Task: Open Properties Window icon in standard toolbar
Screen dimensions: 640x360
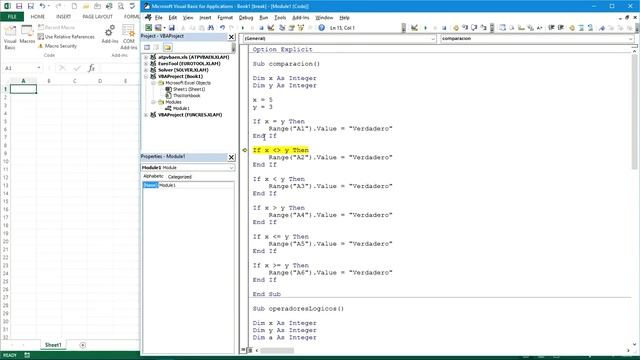Action: click(x=292, y=28)
